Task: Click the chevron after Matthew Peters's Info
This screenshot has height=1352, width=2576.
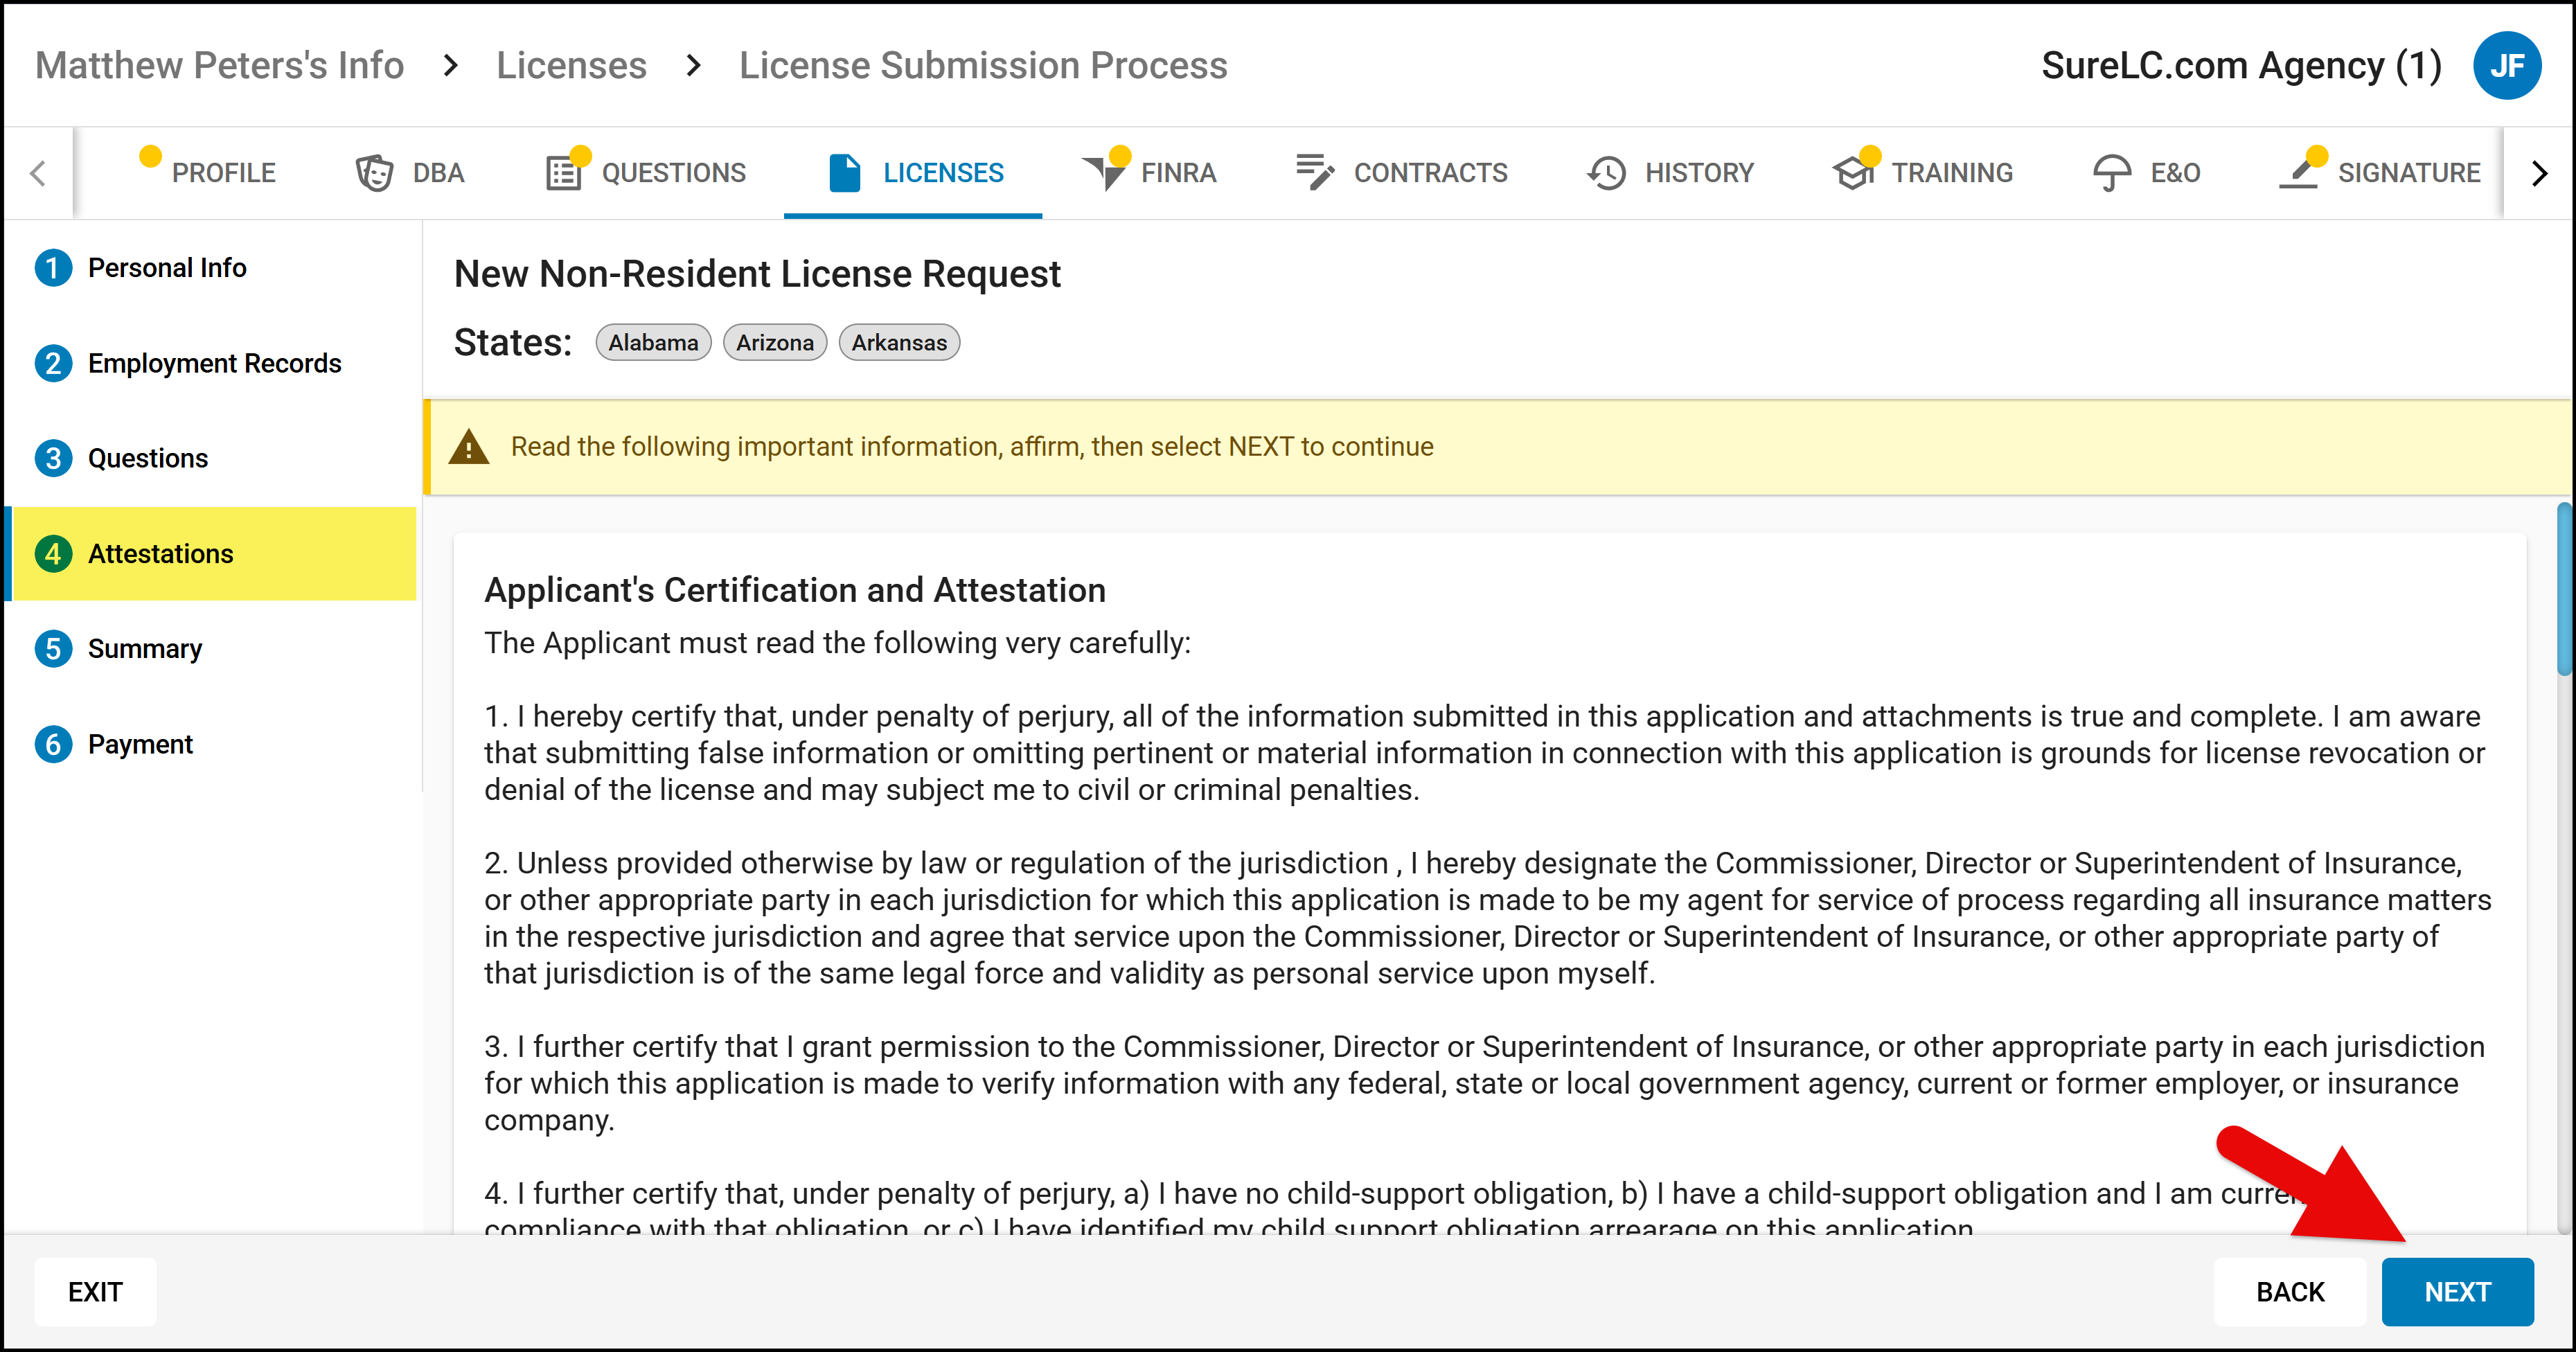Action: pos(451,66)
